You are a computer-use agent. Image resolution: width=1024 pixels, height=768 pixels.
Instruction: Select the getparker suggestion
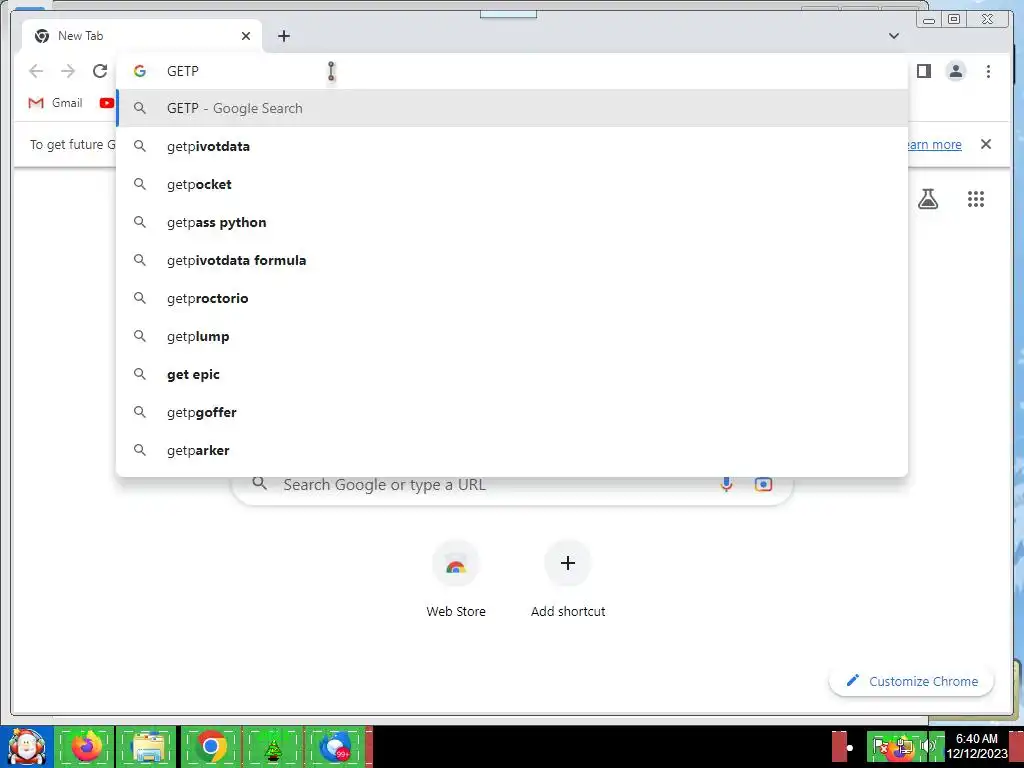512,450
